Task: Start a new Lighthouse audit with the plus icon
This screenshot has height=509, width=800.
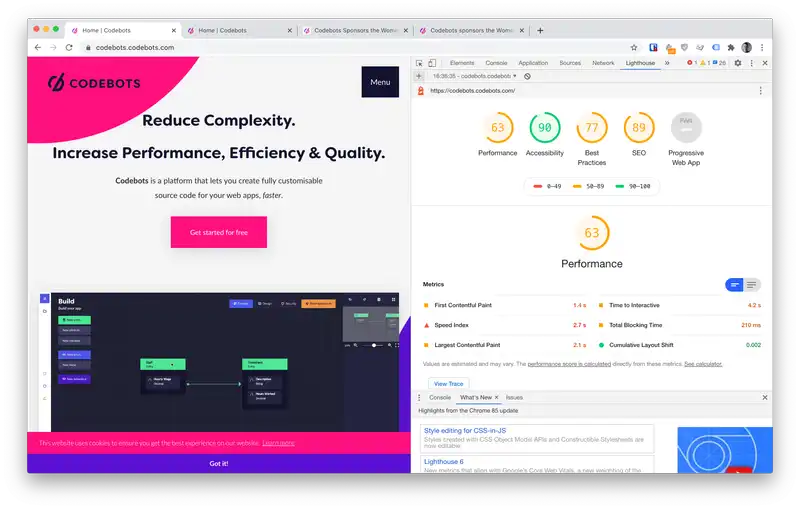Action: (x=420, y=76)
